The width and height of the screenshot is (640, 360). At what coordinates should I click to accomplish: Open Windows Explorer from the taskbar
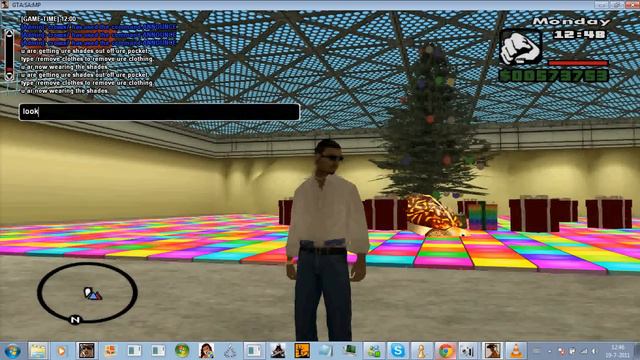(38, 351)
